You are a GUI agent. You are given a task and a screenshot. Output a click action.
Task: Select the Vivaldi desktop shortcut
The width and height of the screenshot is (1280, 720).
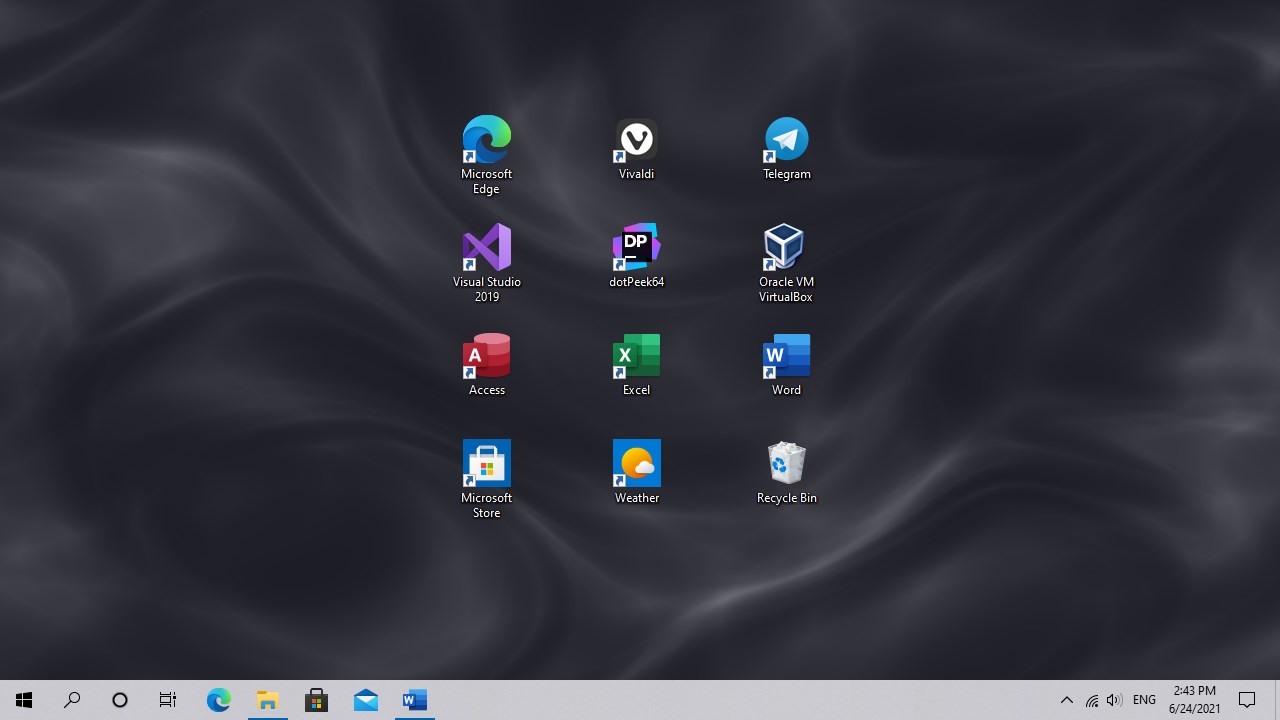(636, 149)
